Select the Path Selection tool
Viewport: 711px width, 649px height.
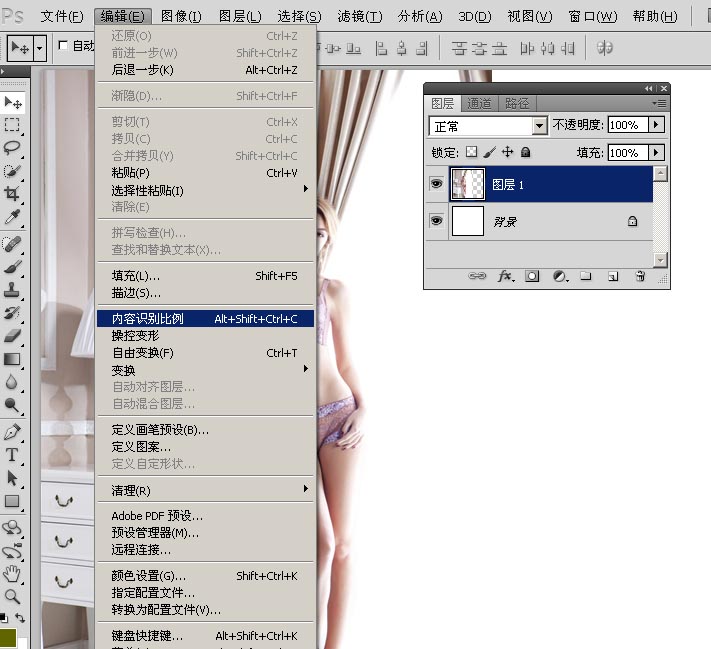click(12, 478)
